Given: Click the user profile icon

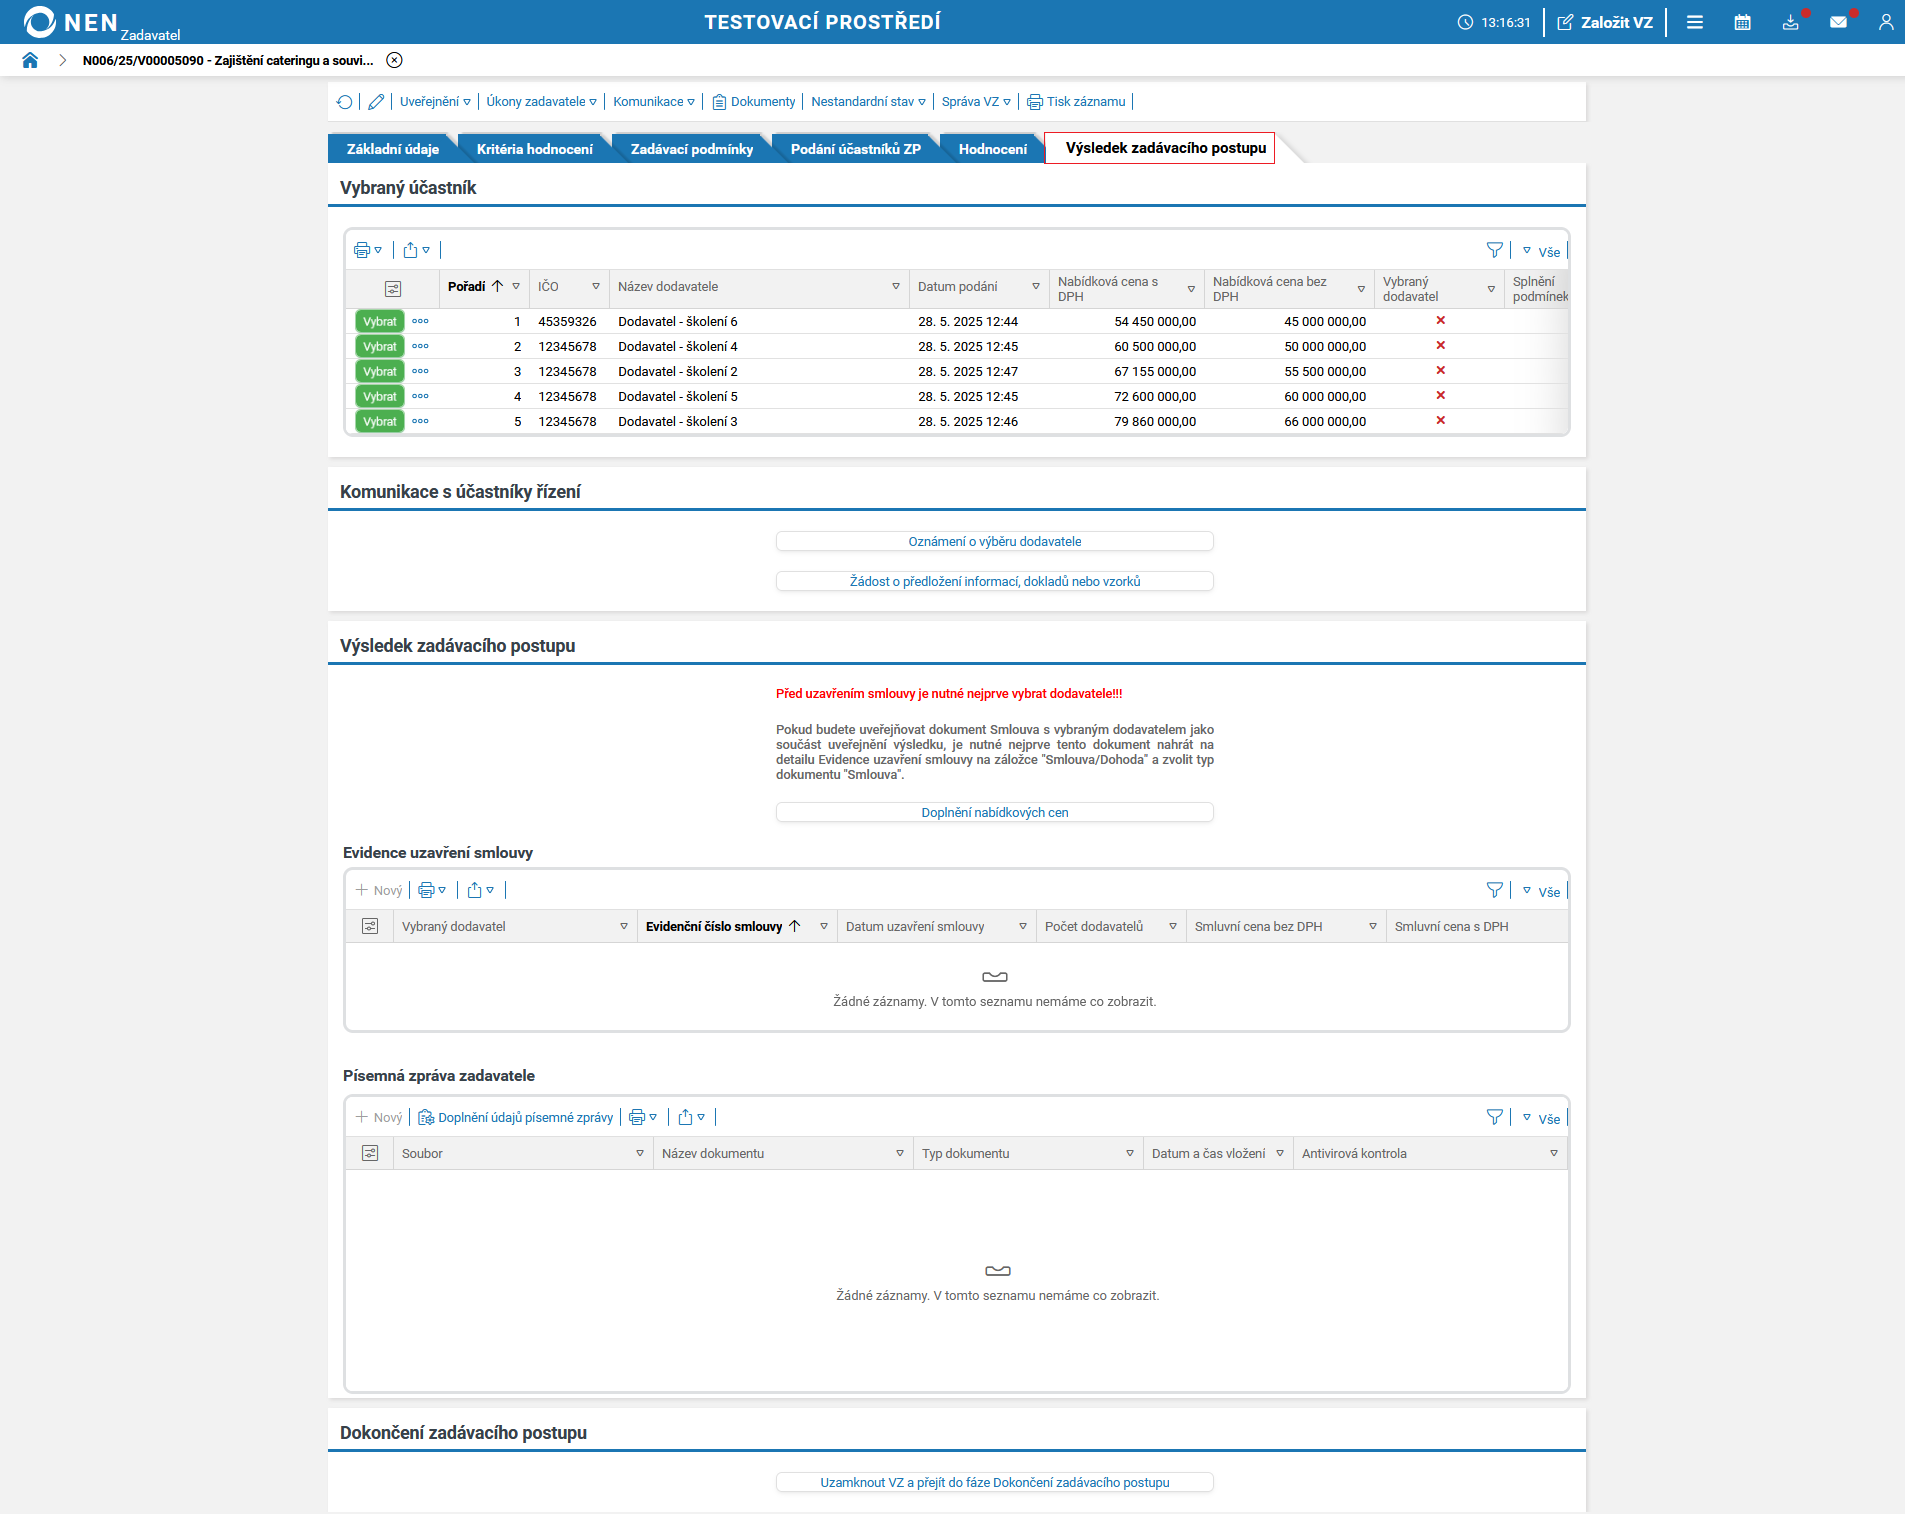Looking at the screenshot, I should point(1885,22).
